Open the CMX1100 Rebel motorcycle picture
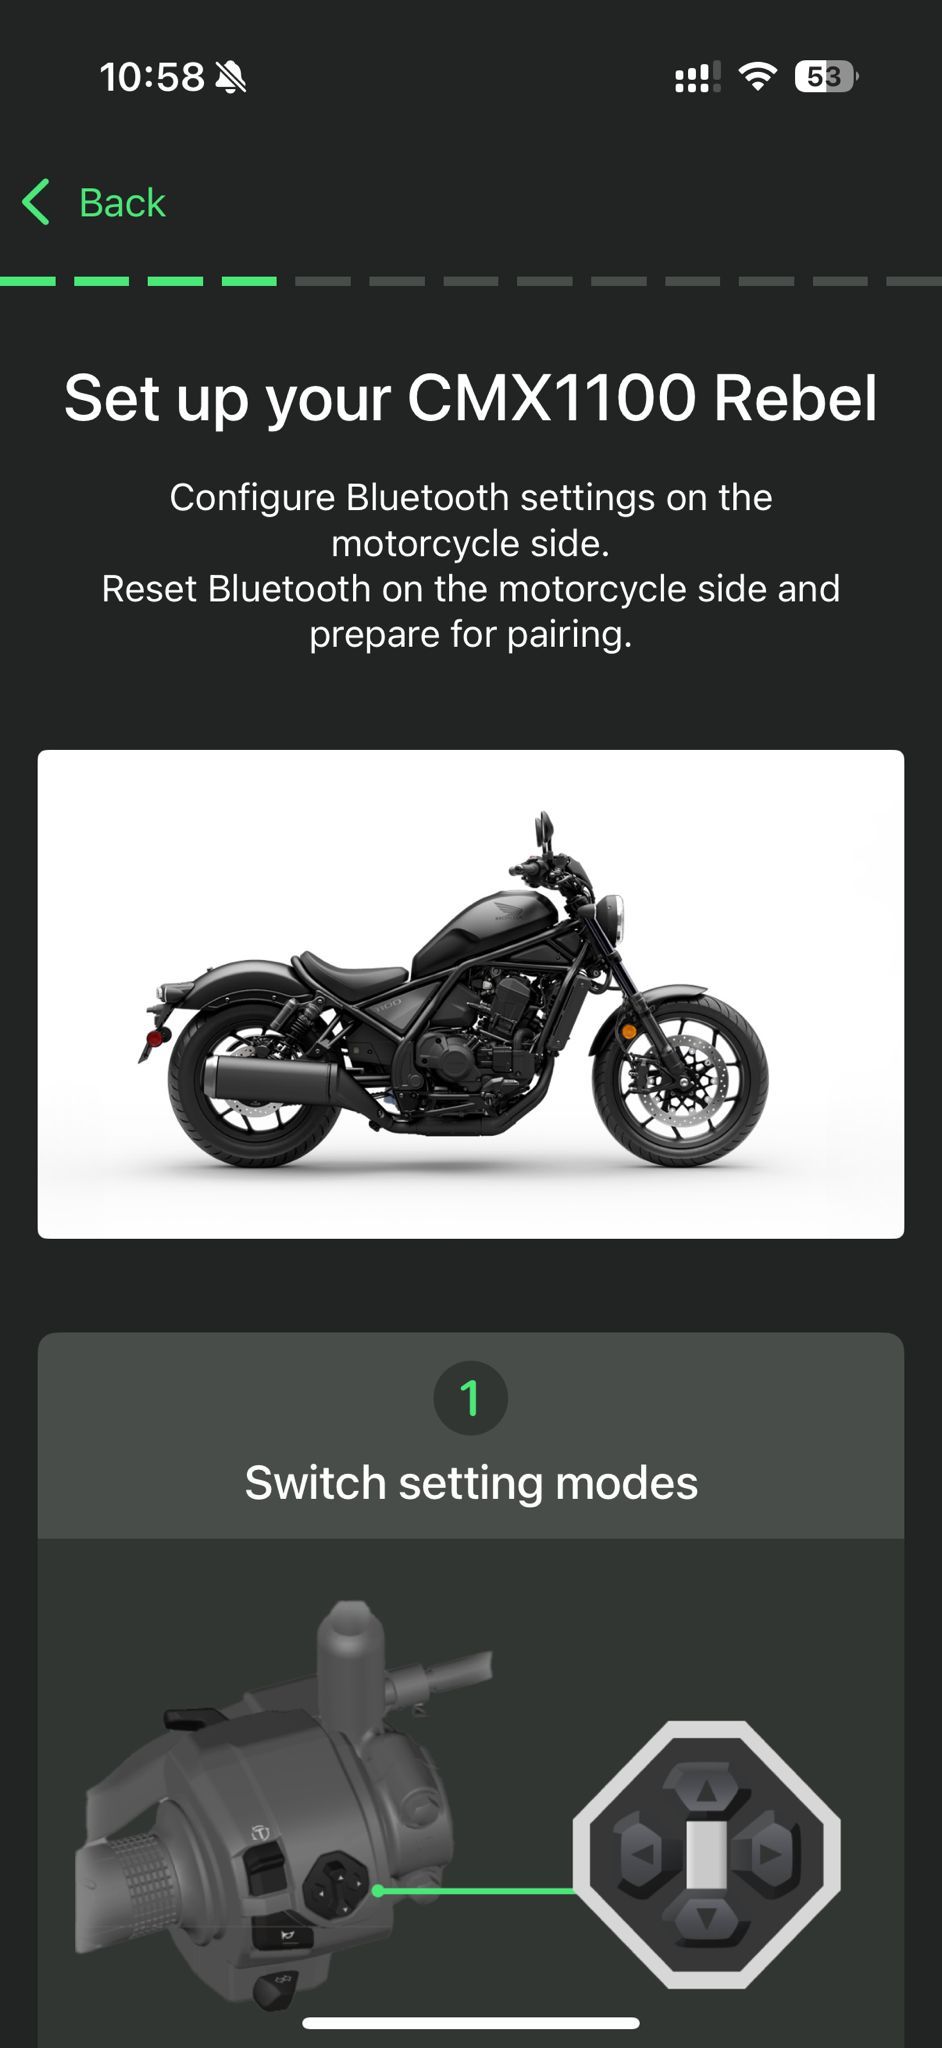The width and height of the screenshot is (942, 2048). pyautogui.click(x=471, y=994)
